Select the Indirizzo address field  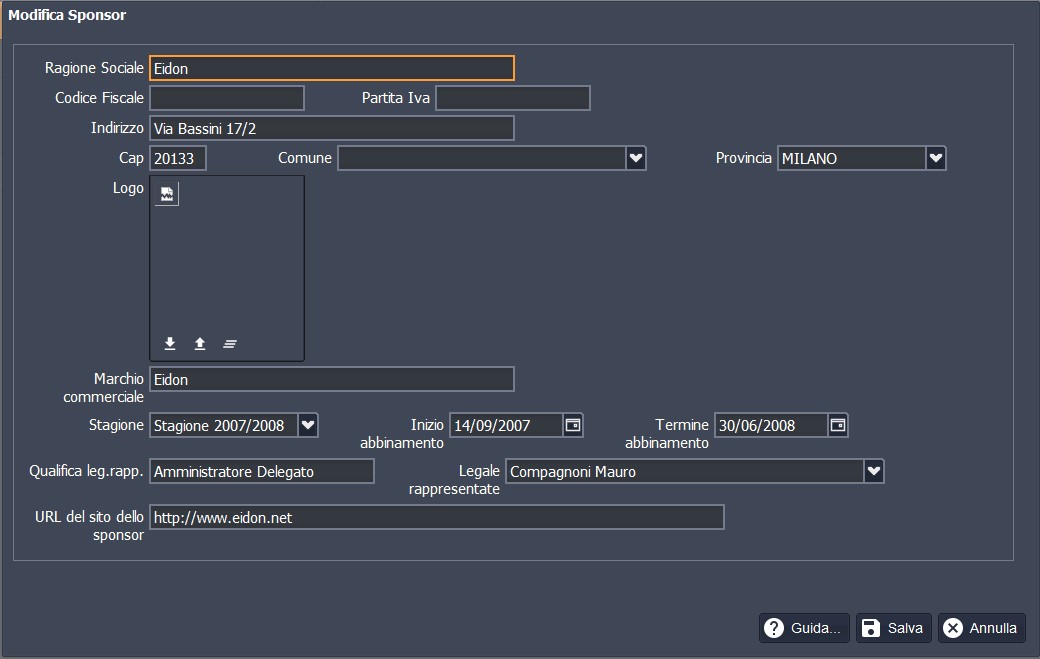point(331,128)
